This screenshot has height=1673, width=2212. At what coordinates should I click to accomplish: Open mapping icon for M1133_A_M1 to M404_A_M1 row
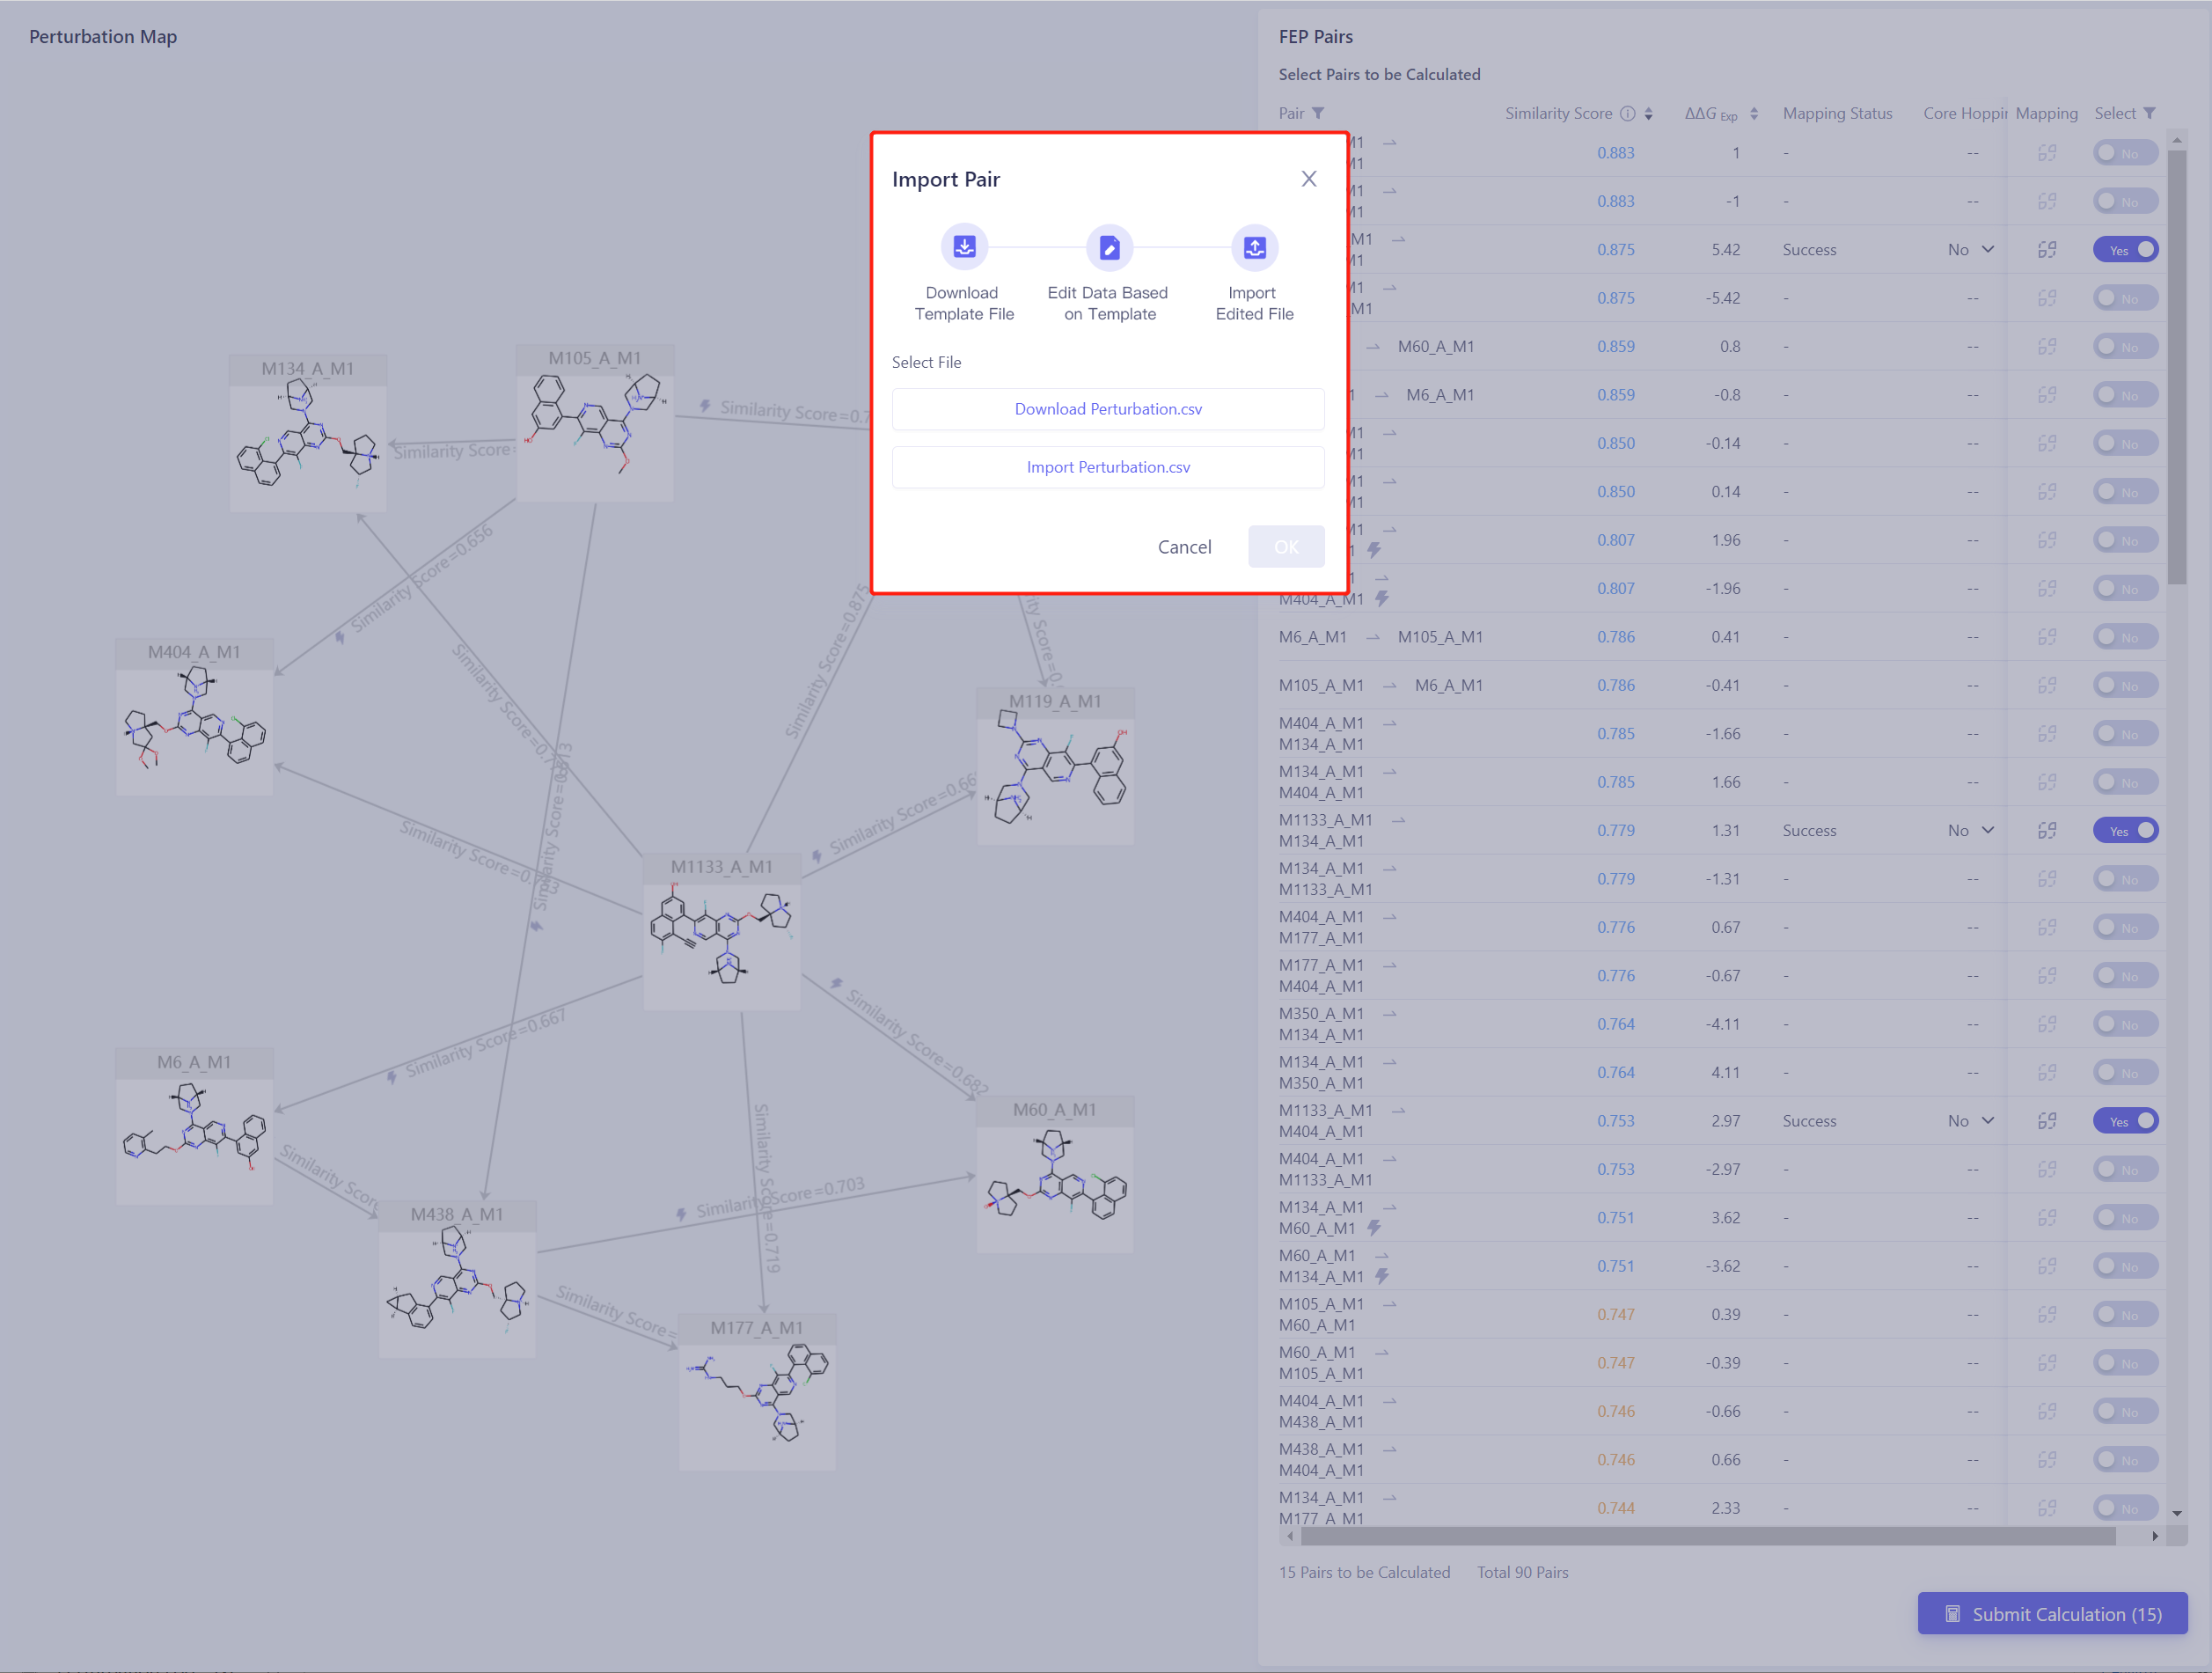tap(2047, 1121)
